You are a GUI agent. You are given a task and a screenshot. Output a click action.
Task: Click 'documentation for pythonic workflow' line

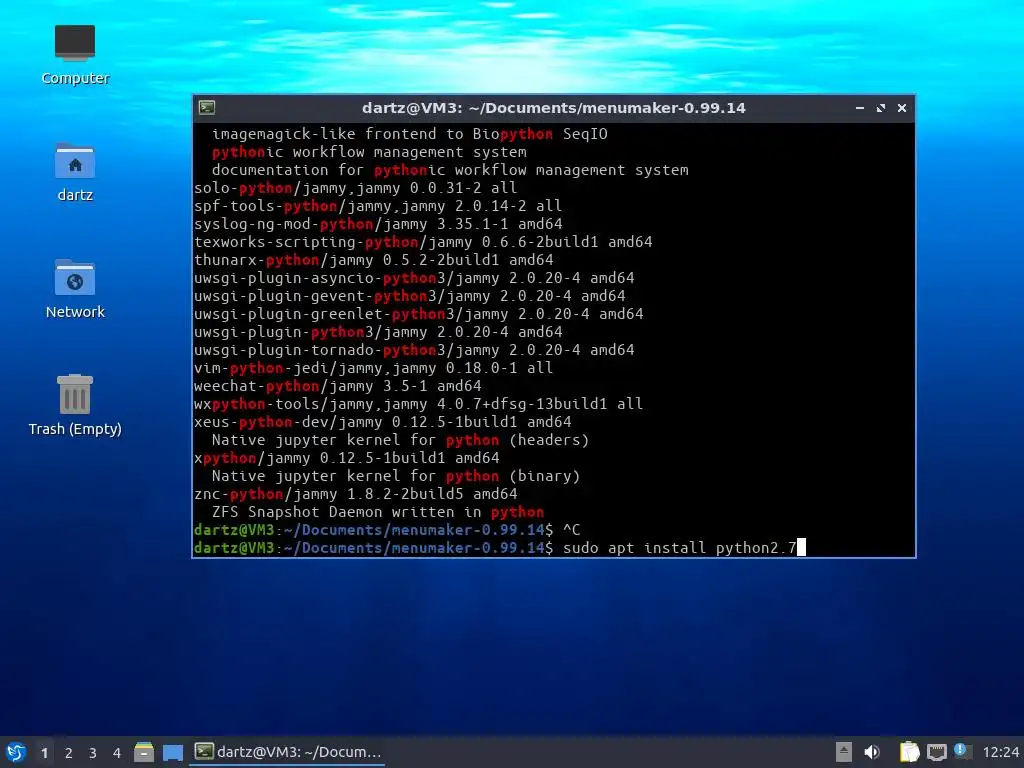tap(450, 170)
